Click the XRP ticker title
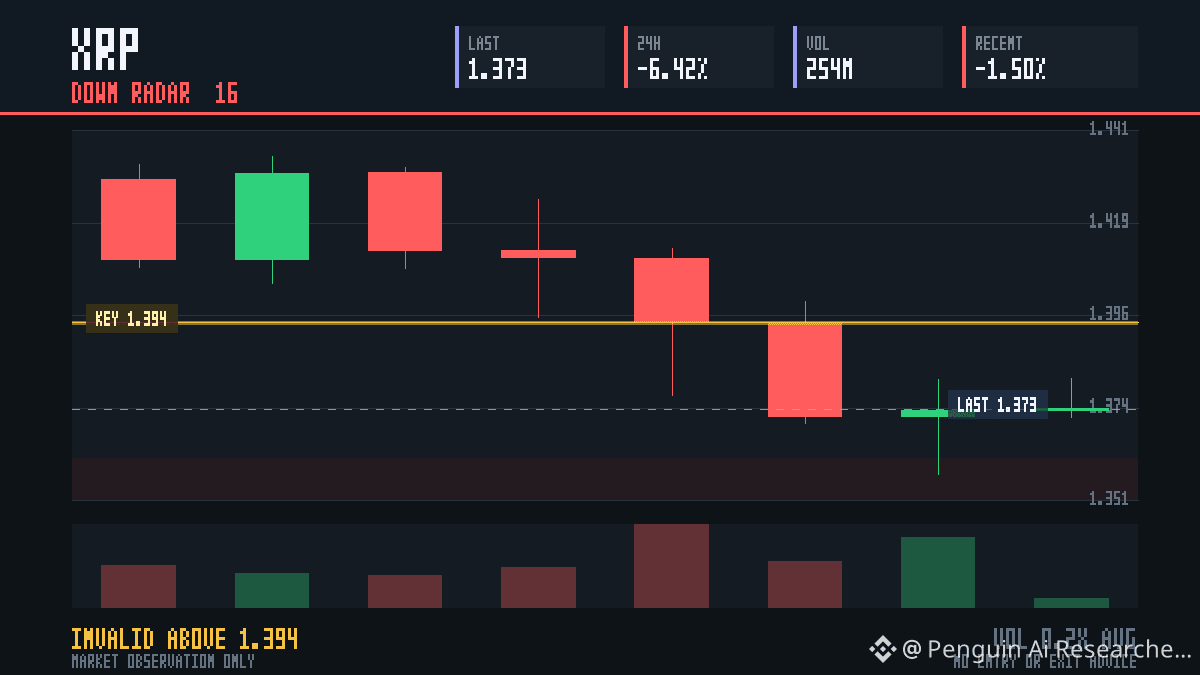This screenshot has height=675, width=1200. [x=105, y=48]
